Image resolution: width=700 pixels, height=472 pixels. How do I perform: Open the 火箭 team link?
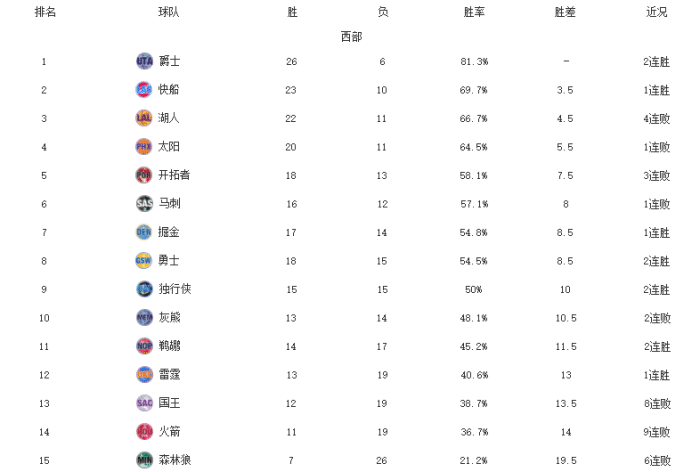click(169, 432)
